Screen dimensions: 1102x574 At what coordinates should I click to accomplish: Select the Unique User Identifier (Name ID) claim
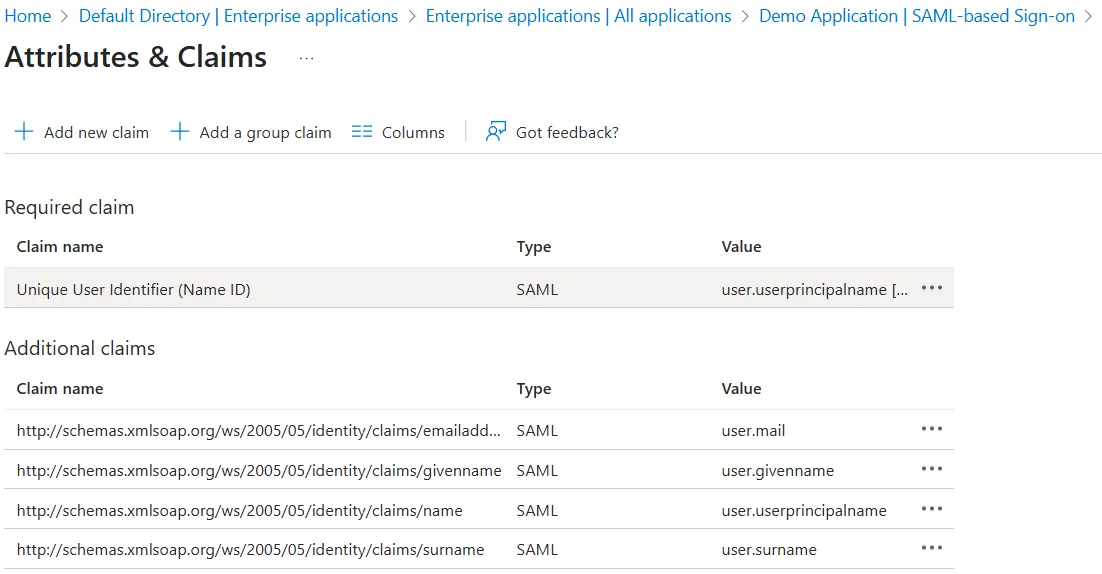[134, 289]
